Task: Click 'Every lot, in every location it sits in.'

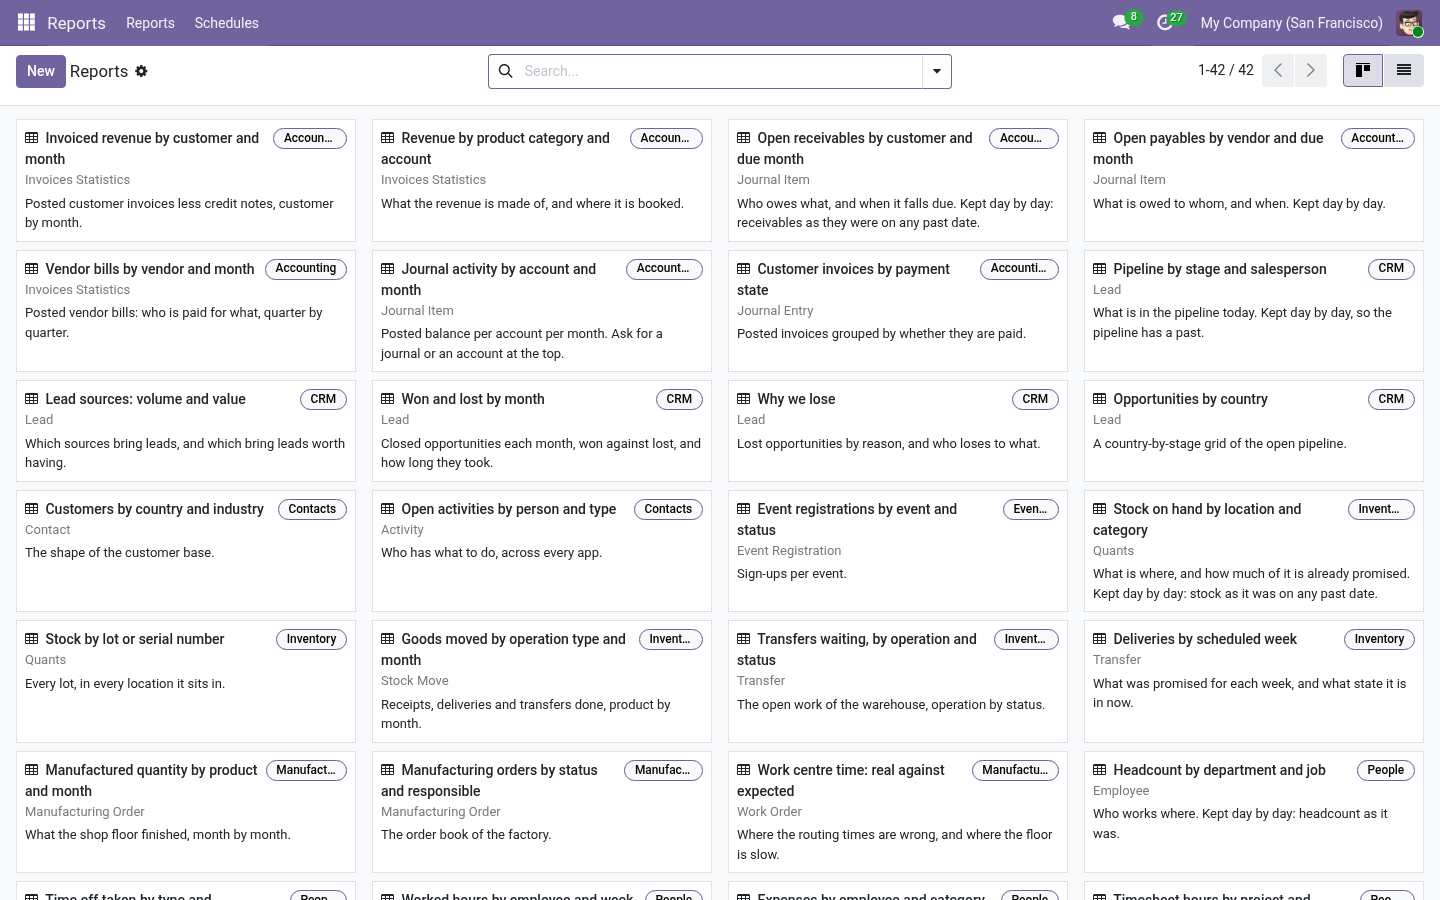Action: click(125, 684)
